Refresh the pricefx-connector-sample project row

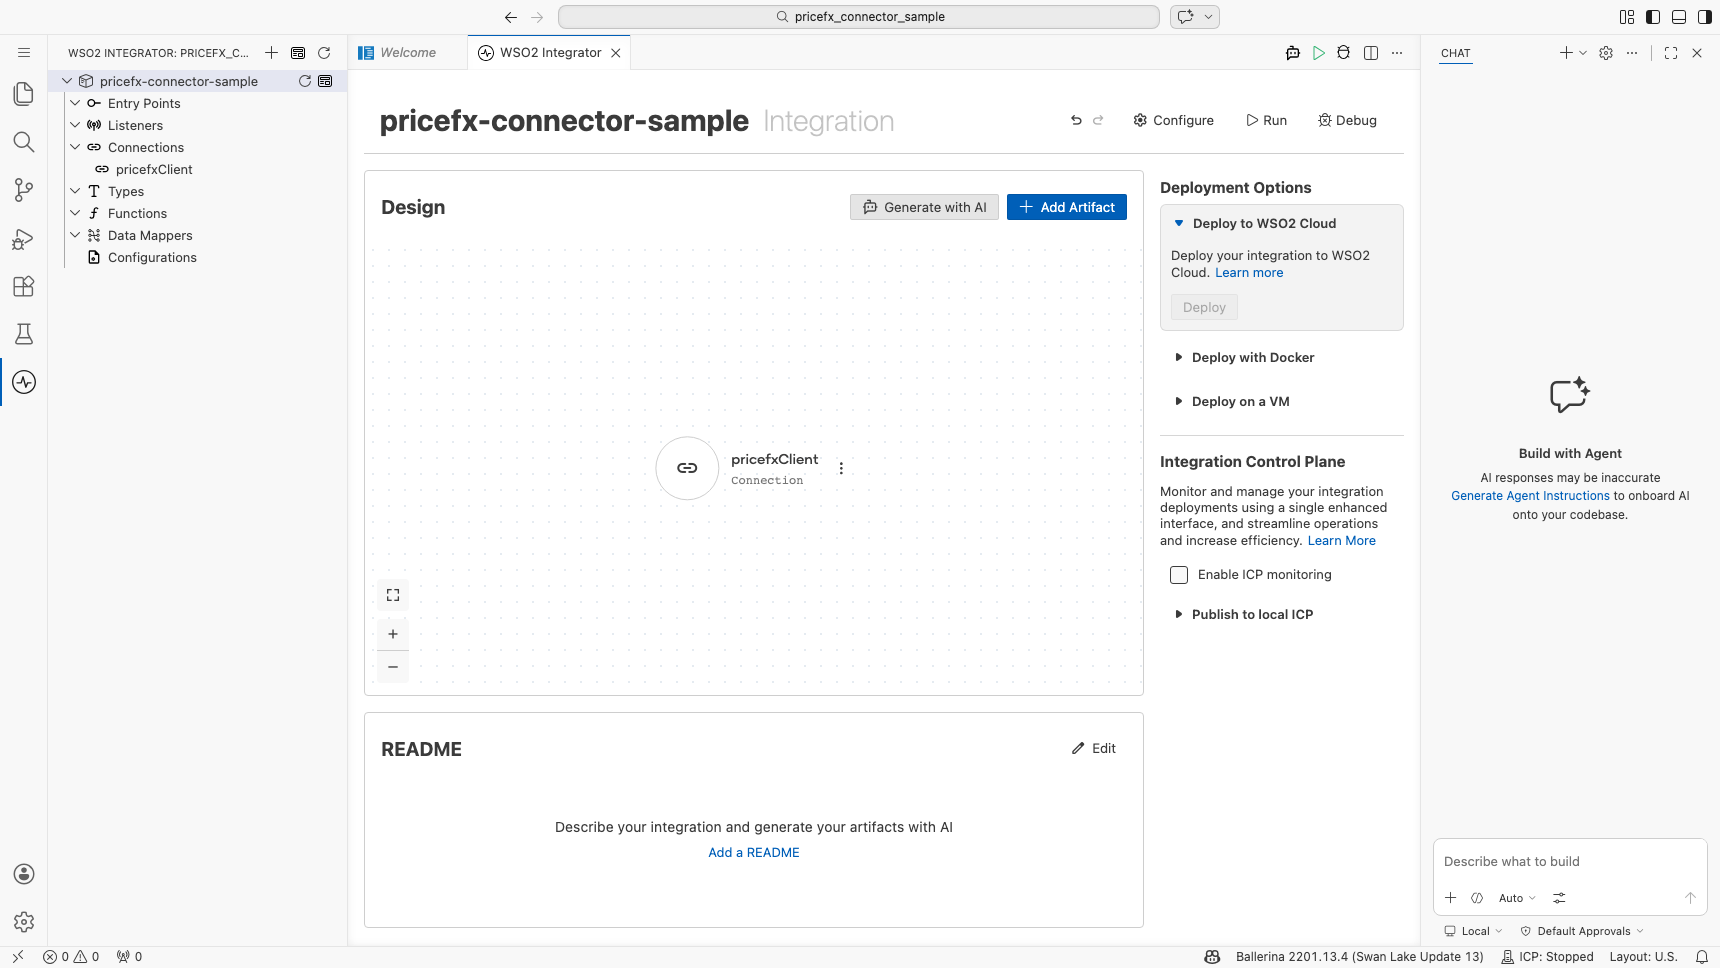pos(305,81)
